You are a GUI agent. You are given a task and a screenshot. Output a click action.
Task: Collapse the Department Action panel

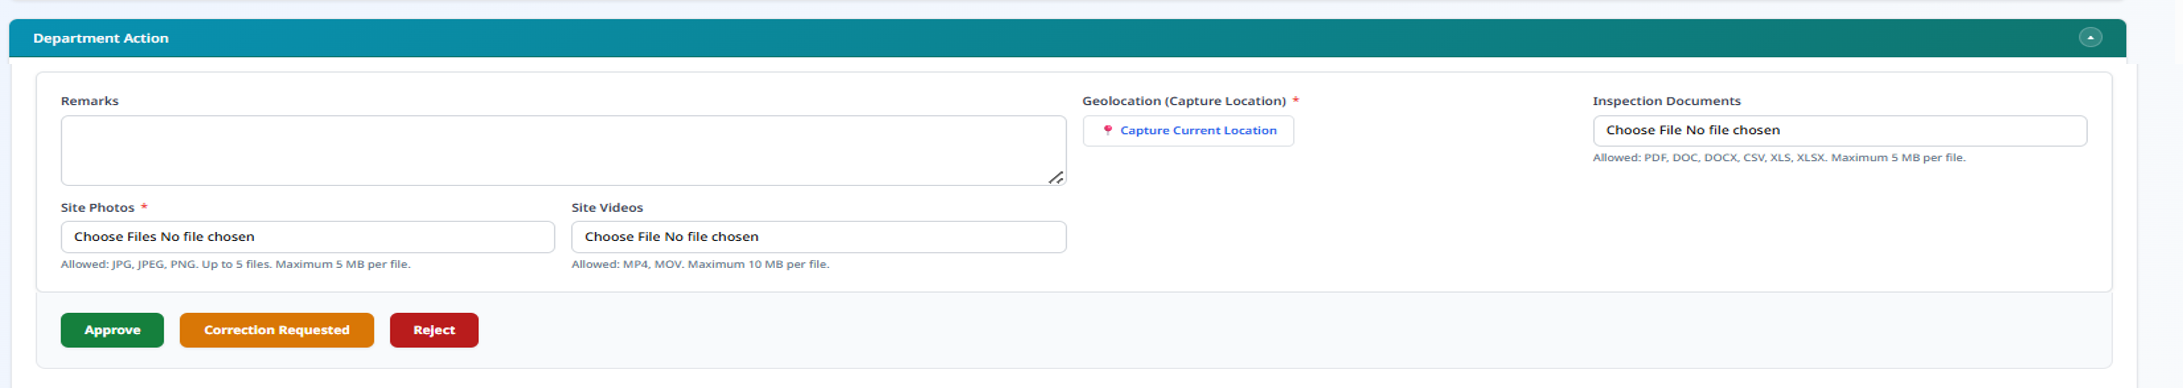pyautogui.click(x=2090, y=37)
